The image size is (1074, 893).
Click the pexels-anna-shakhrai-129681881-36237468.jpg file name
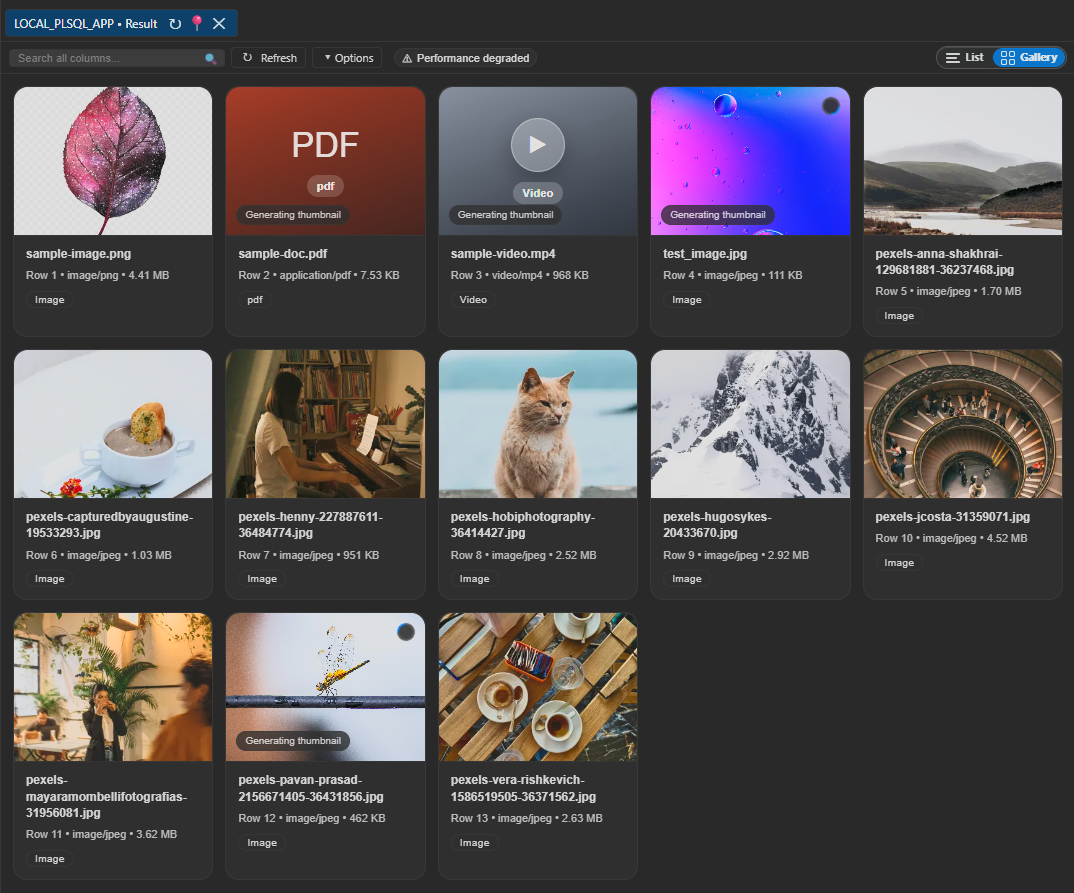coord(945,262)
